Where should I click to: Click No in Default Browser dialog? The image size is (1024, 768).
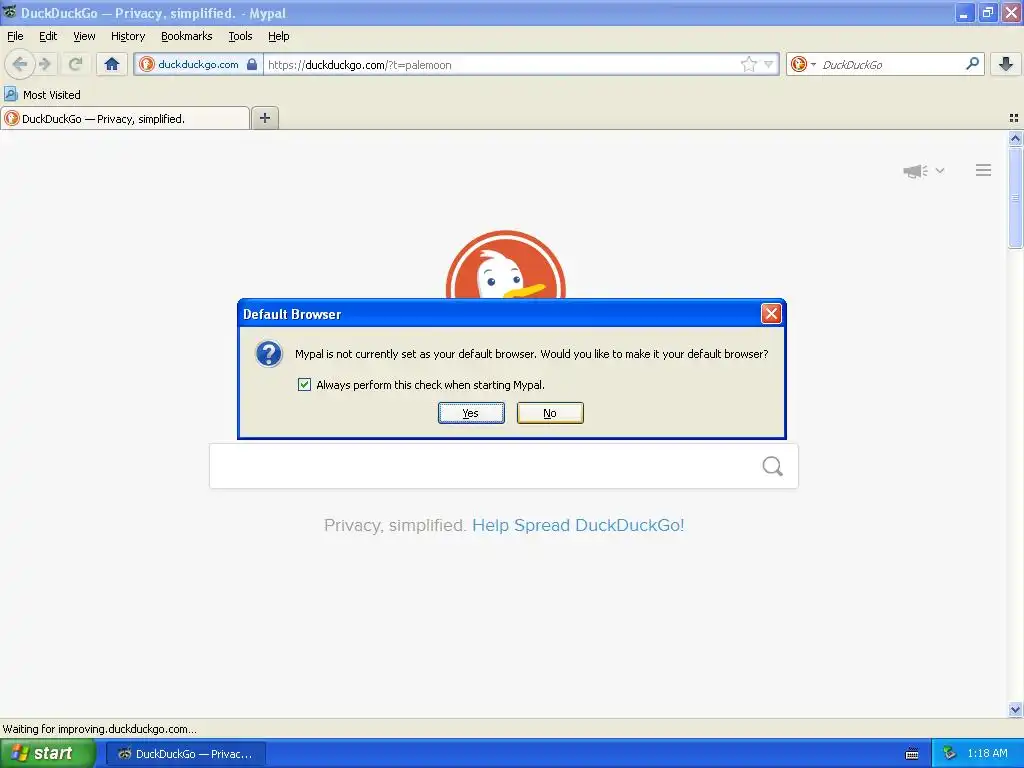click(x=550, y=413)
